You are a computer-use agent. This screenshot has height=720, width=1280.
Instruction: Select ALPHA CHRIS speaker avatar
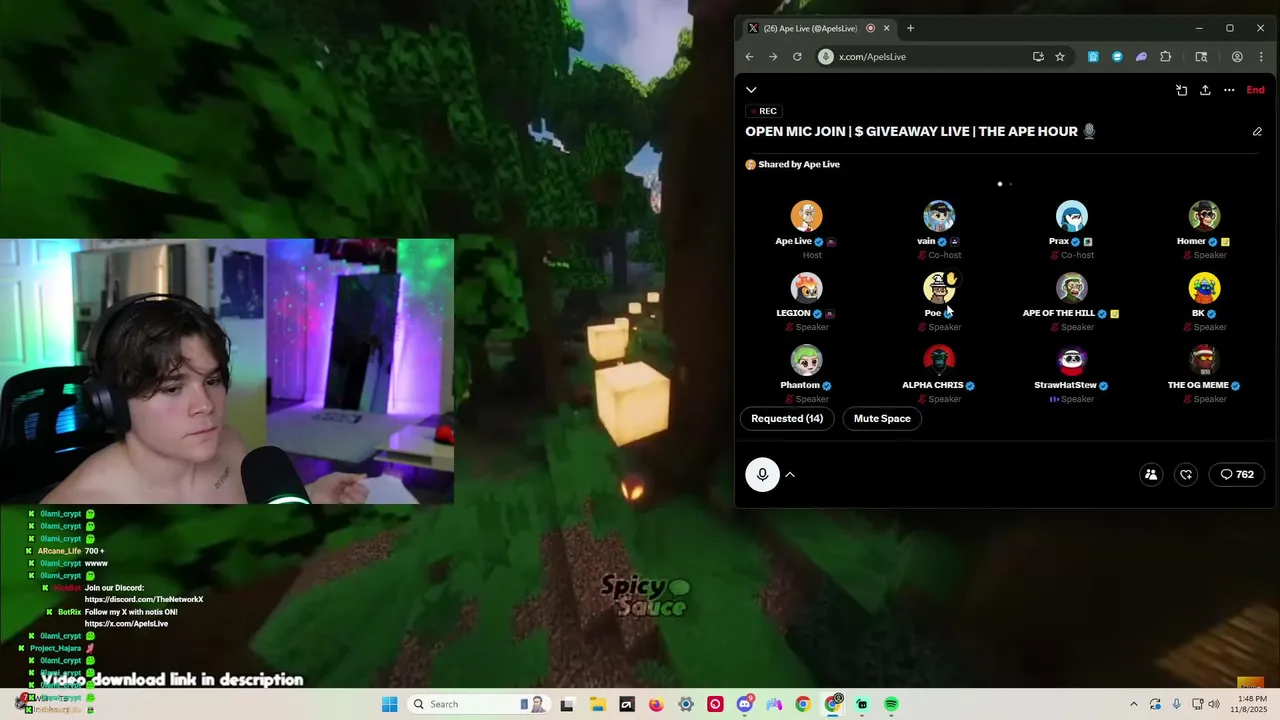point(939,360)
